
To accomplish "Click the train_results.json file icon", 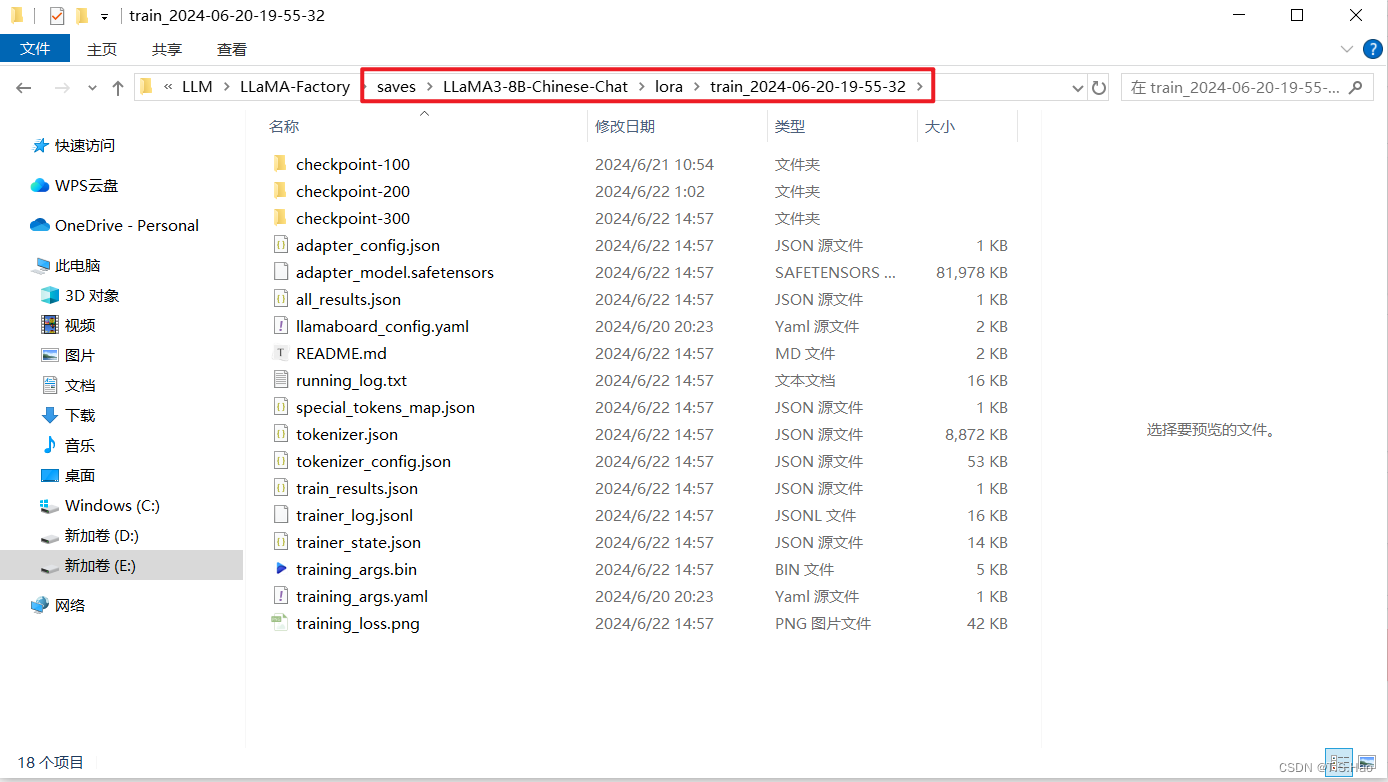I will click(x=280, y=488).
